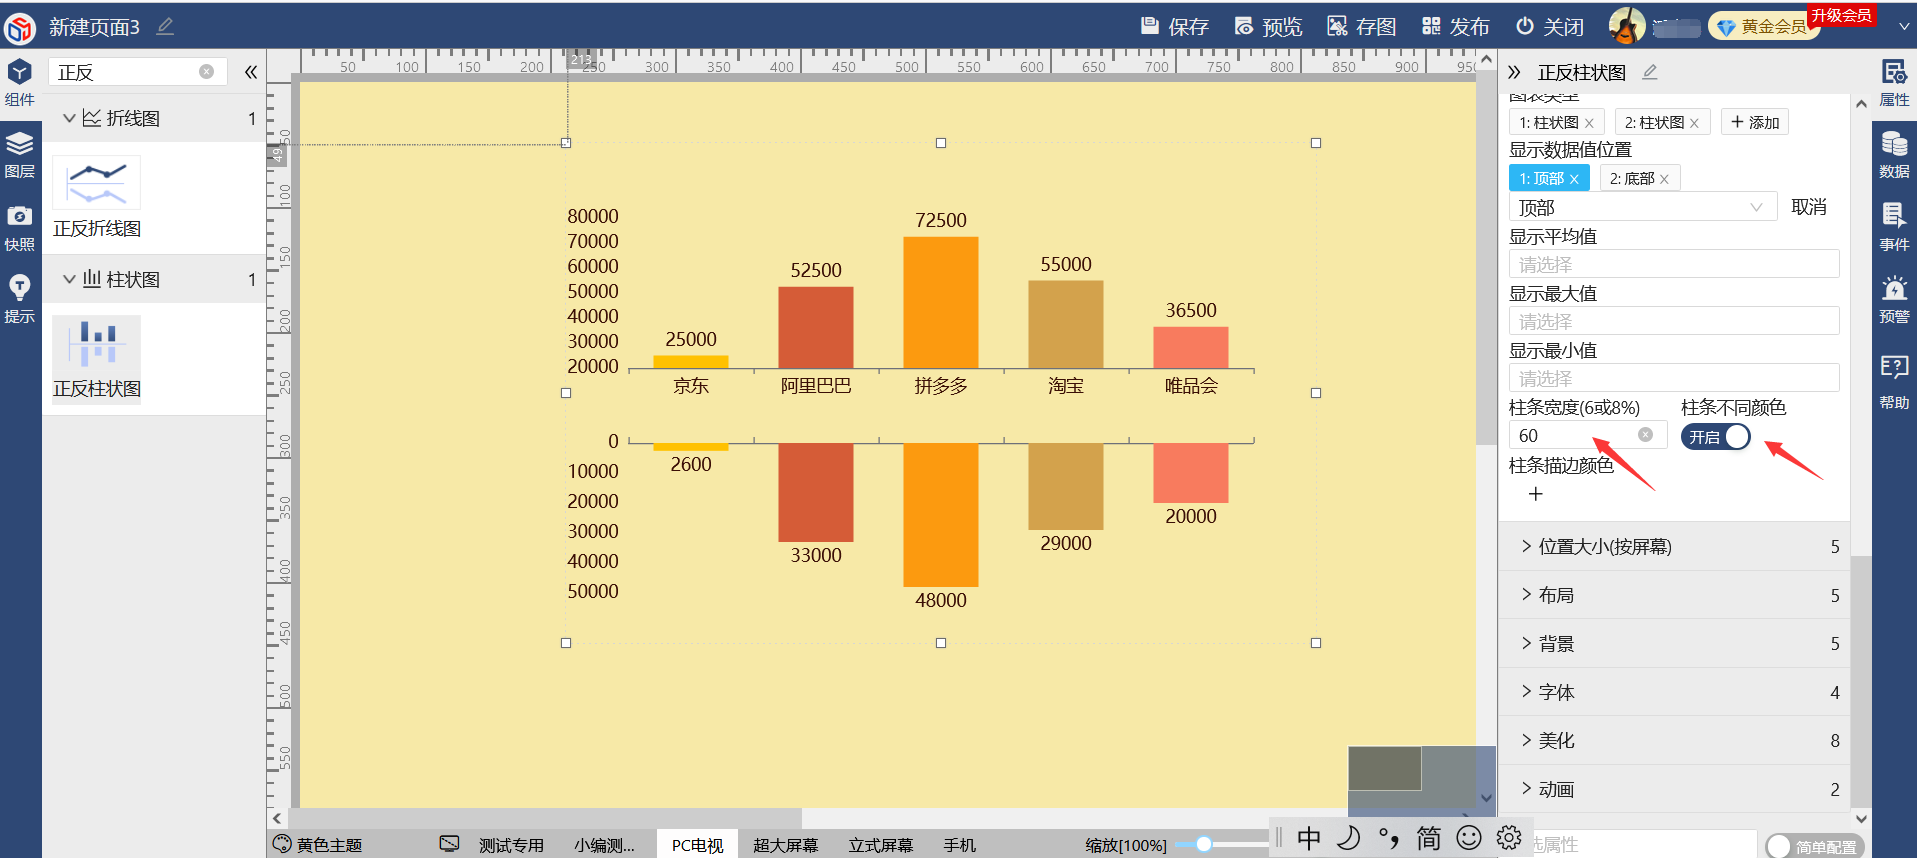
Task: Expand the 背景 section
Action: [1675, 643]
